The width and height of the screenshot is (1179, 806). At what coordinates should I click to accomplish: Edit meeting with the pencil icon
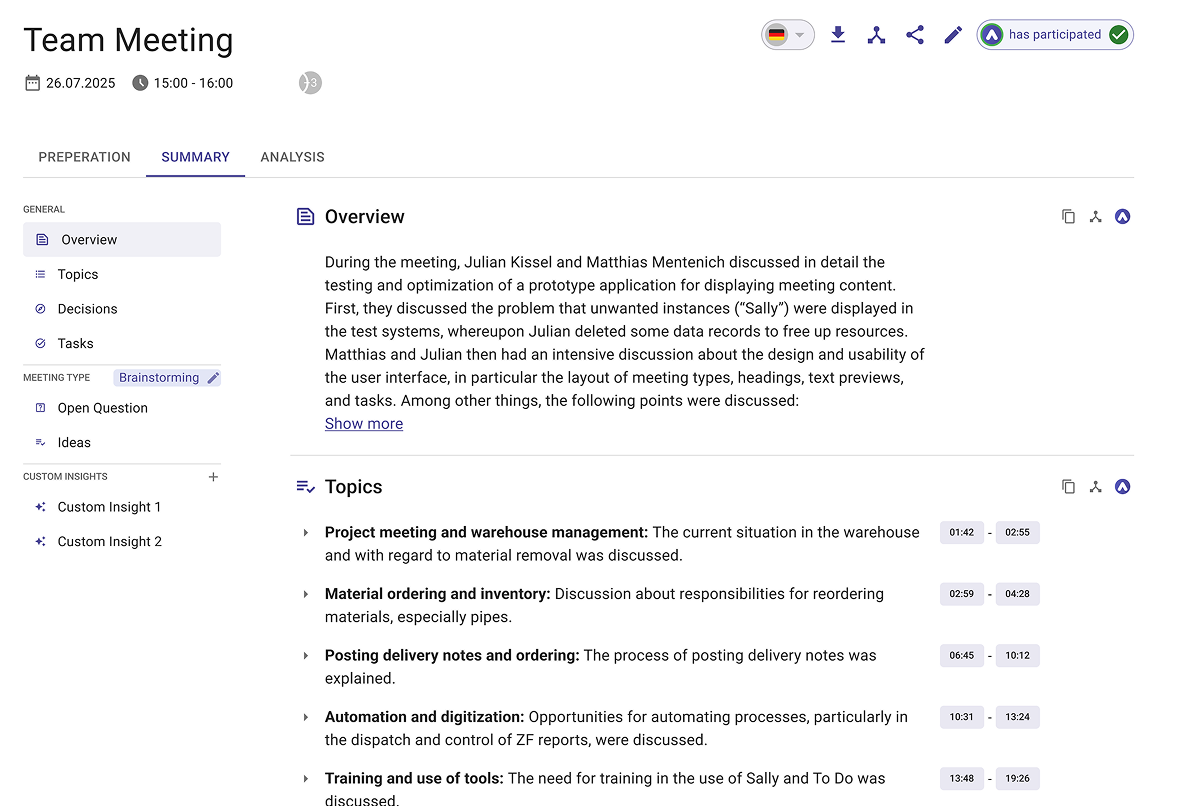(953, 35)
